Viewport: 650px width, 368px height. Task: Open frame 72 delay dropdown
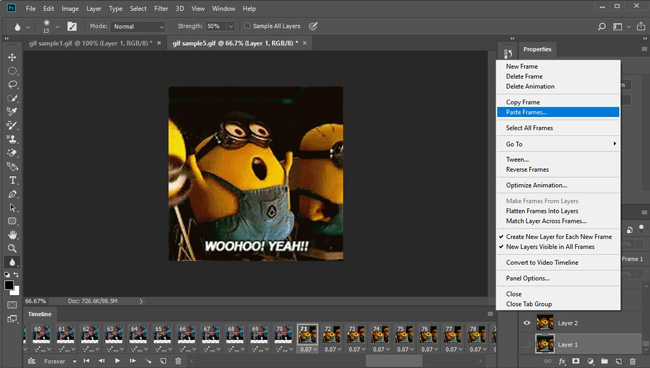tap(340, 349)
